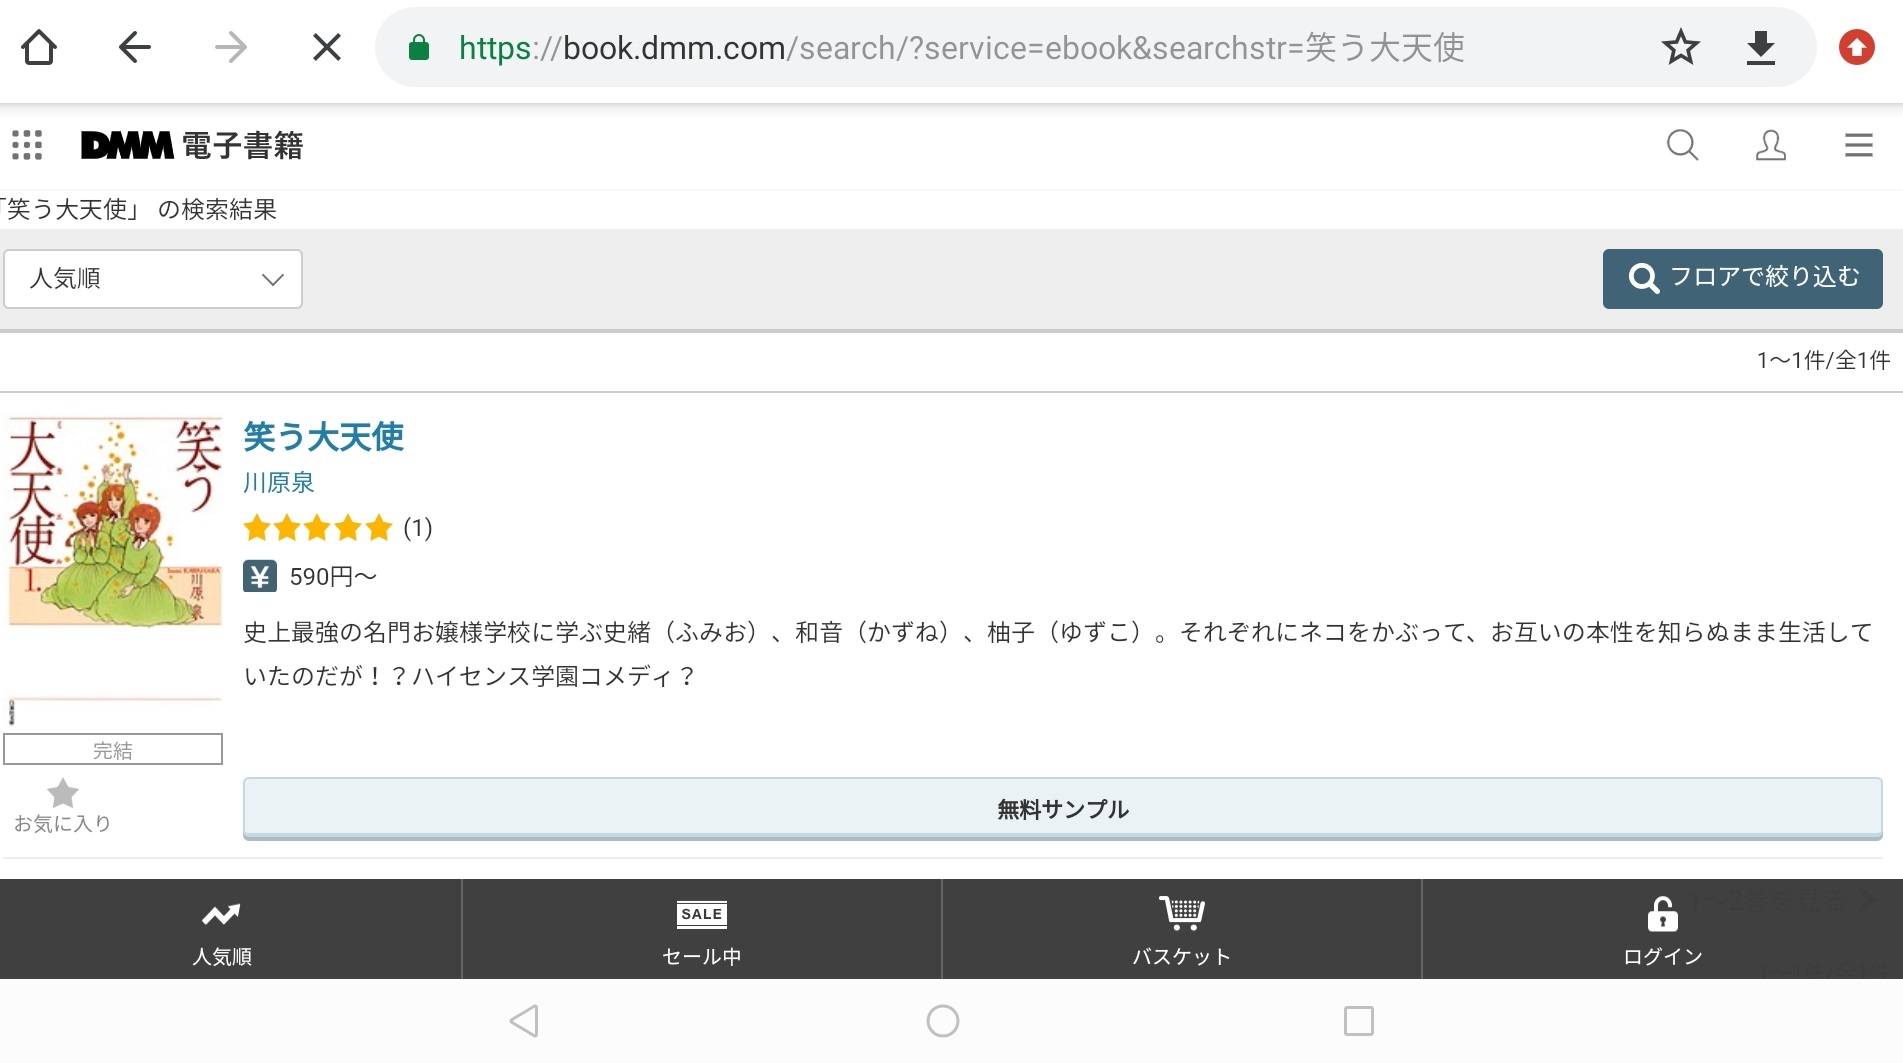Open browser downloads icon

[x=1760, y=47]
